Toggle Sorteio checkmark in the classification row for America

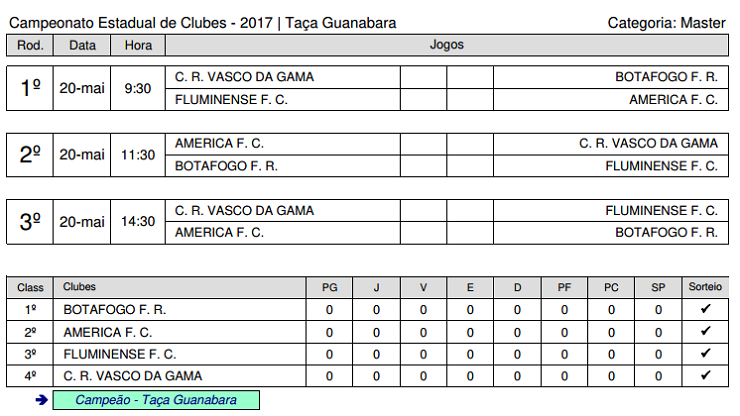click(705, 332)
